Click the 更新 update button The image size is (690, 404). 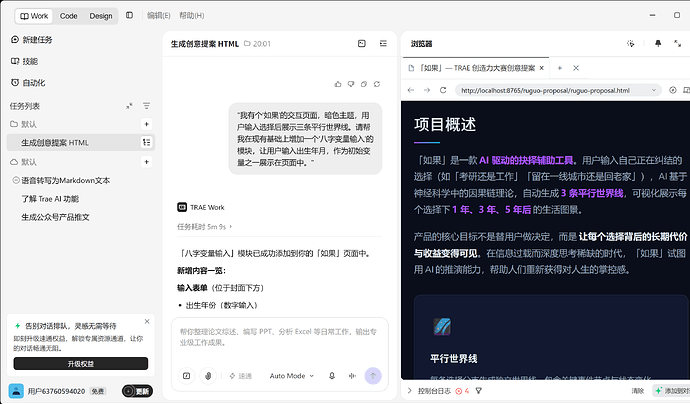point(137,391)
